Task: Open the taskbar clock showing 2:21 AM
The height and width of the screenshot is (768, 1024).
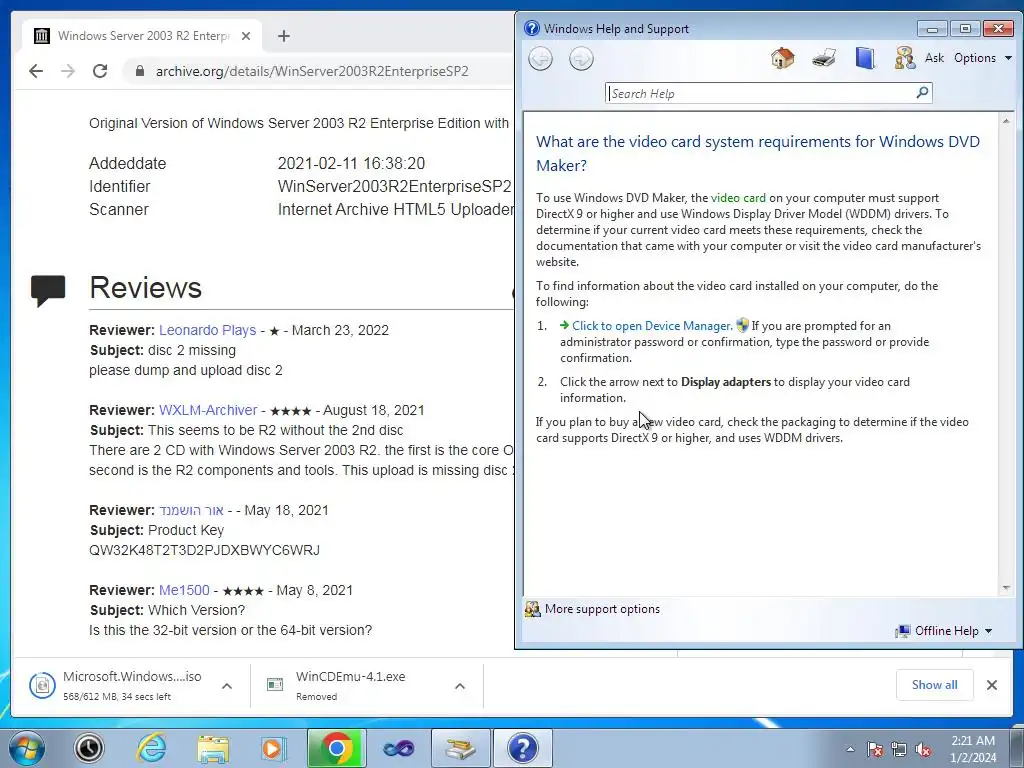Action: pyautogui.click(x=973, y=749)
